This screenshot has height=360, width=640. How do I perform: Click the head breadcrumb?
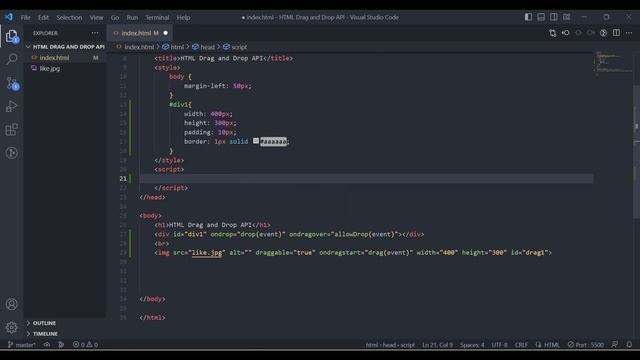[207, 47]
